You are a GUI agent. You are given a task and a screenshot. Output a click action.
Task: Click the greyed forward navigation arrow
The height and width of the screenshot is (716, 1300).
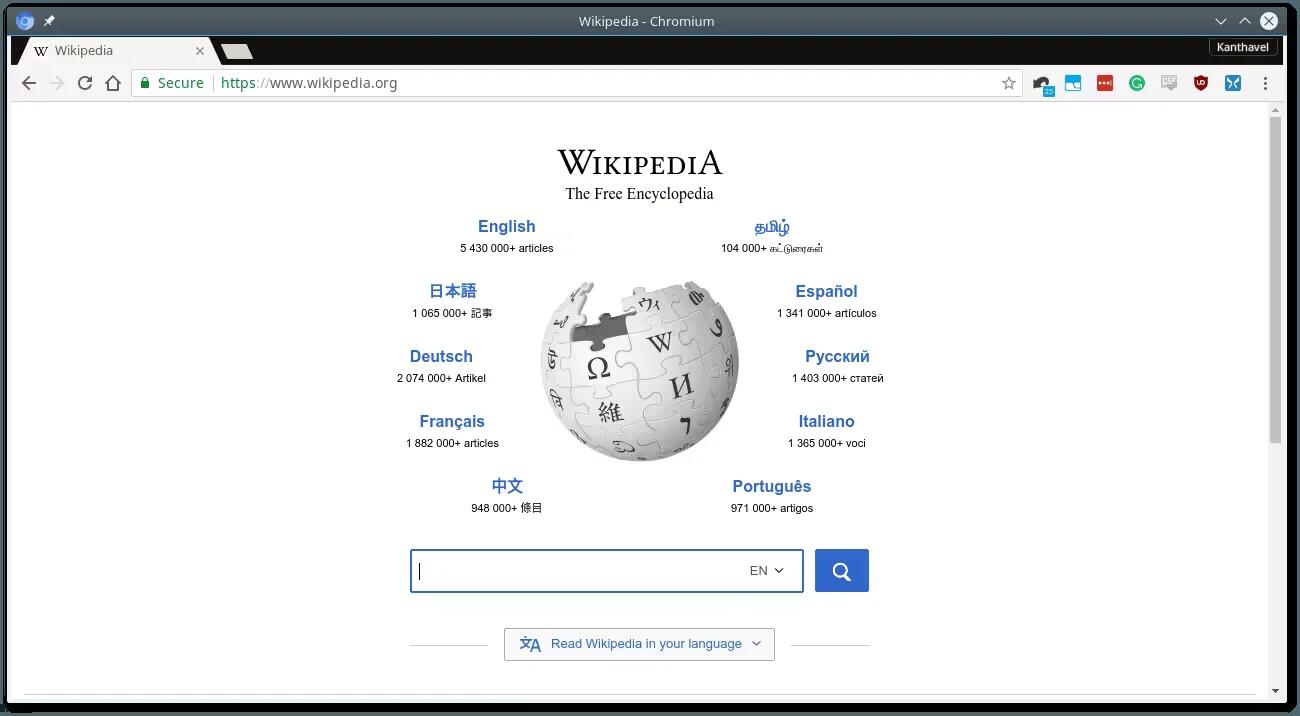(x=57, y=83)
